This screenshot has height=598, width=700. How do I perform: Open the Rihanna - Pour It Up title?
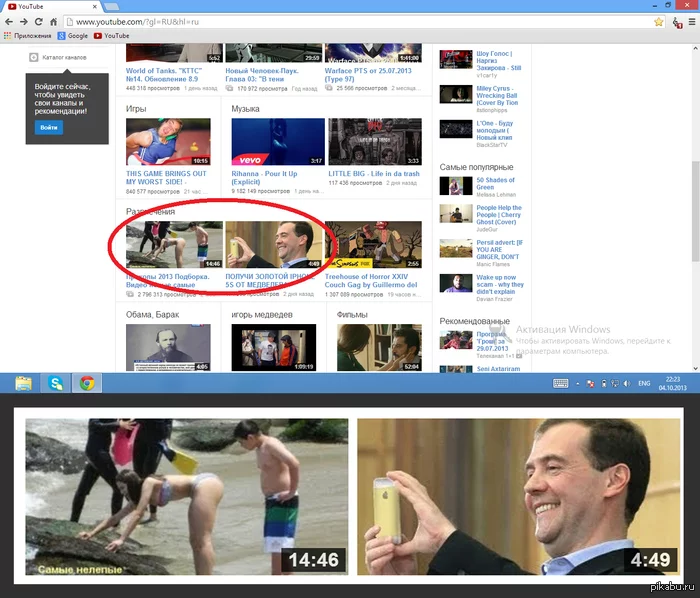264,178
